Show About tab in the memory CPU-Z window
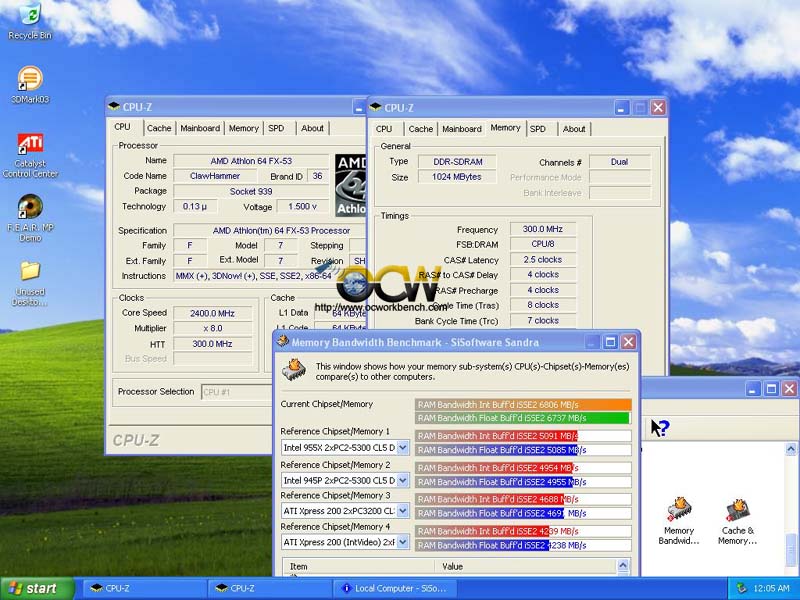Screen dimensions: 800x600 (x=574, y=129)
